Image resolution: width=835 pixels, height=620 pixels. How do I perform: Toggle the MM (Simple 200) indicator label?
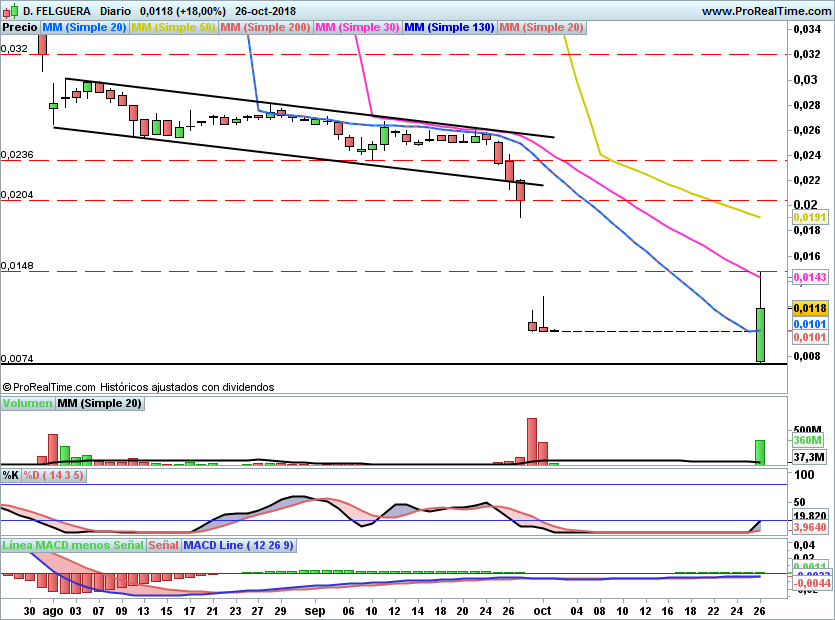click(264, 27)
